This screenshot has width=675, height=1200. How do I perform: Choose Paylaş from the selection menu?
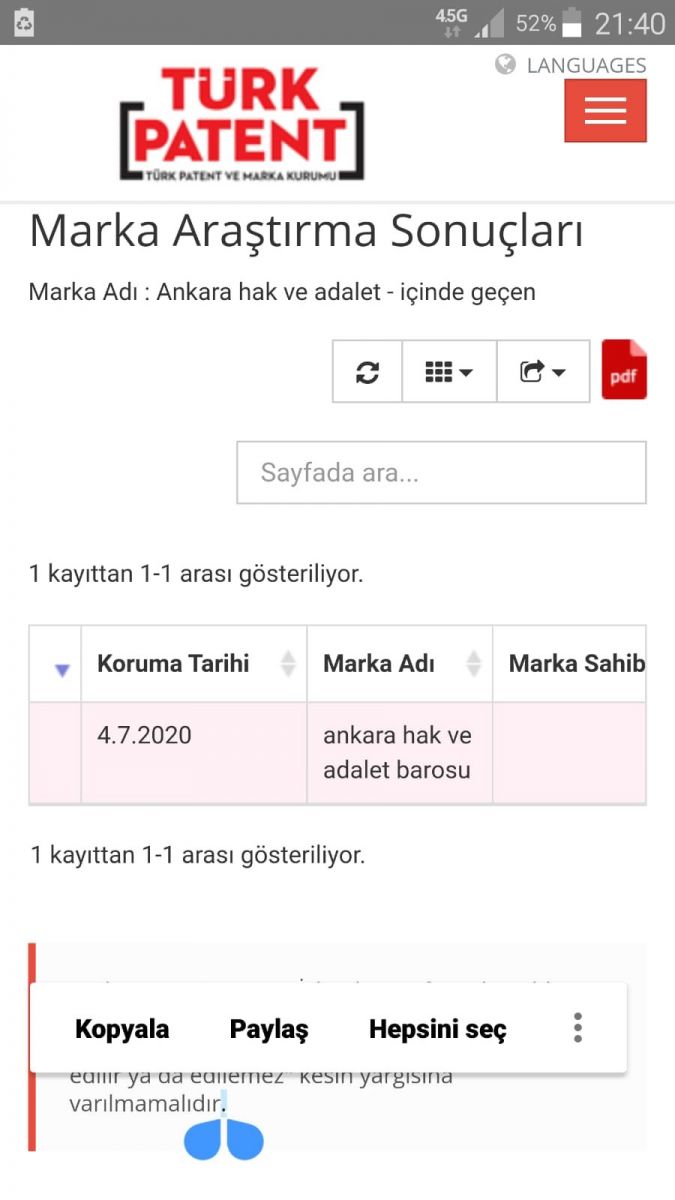click(x=269, y=1029)
